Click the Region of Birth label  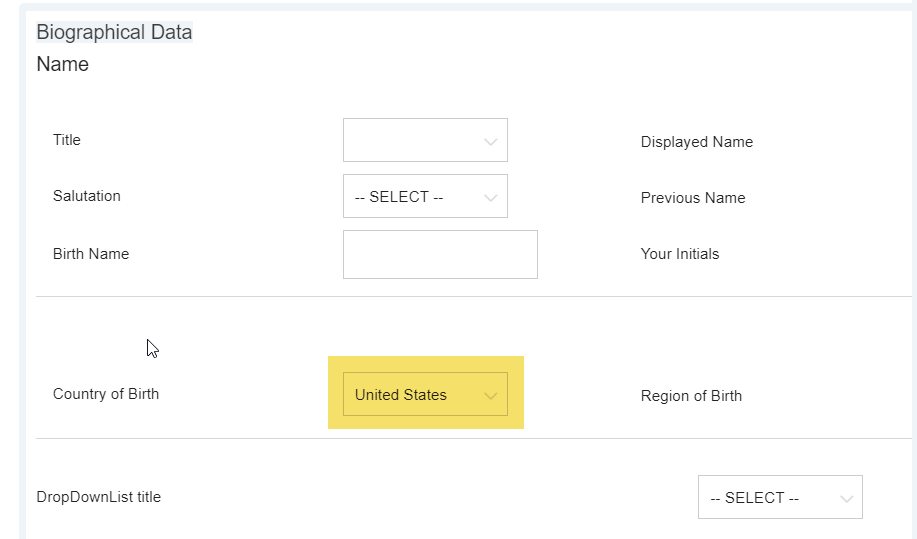click(691, 396)
